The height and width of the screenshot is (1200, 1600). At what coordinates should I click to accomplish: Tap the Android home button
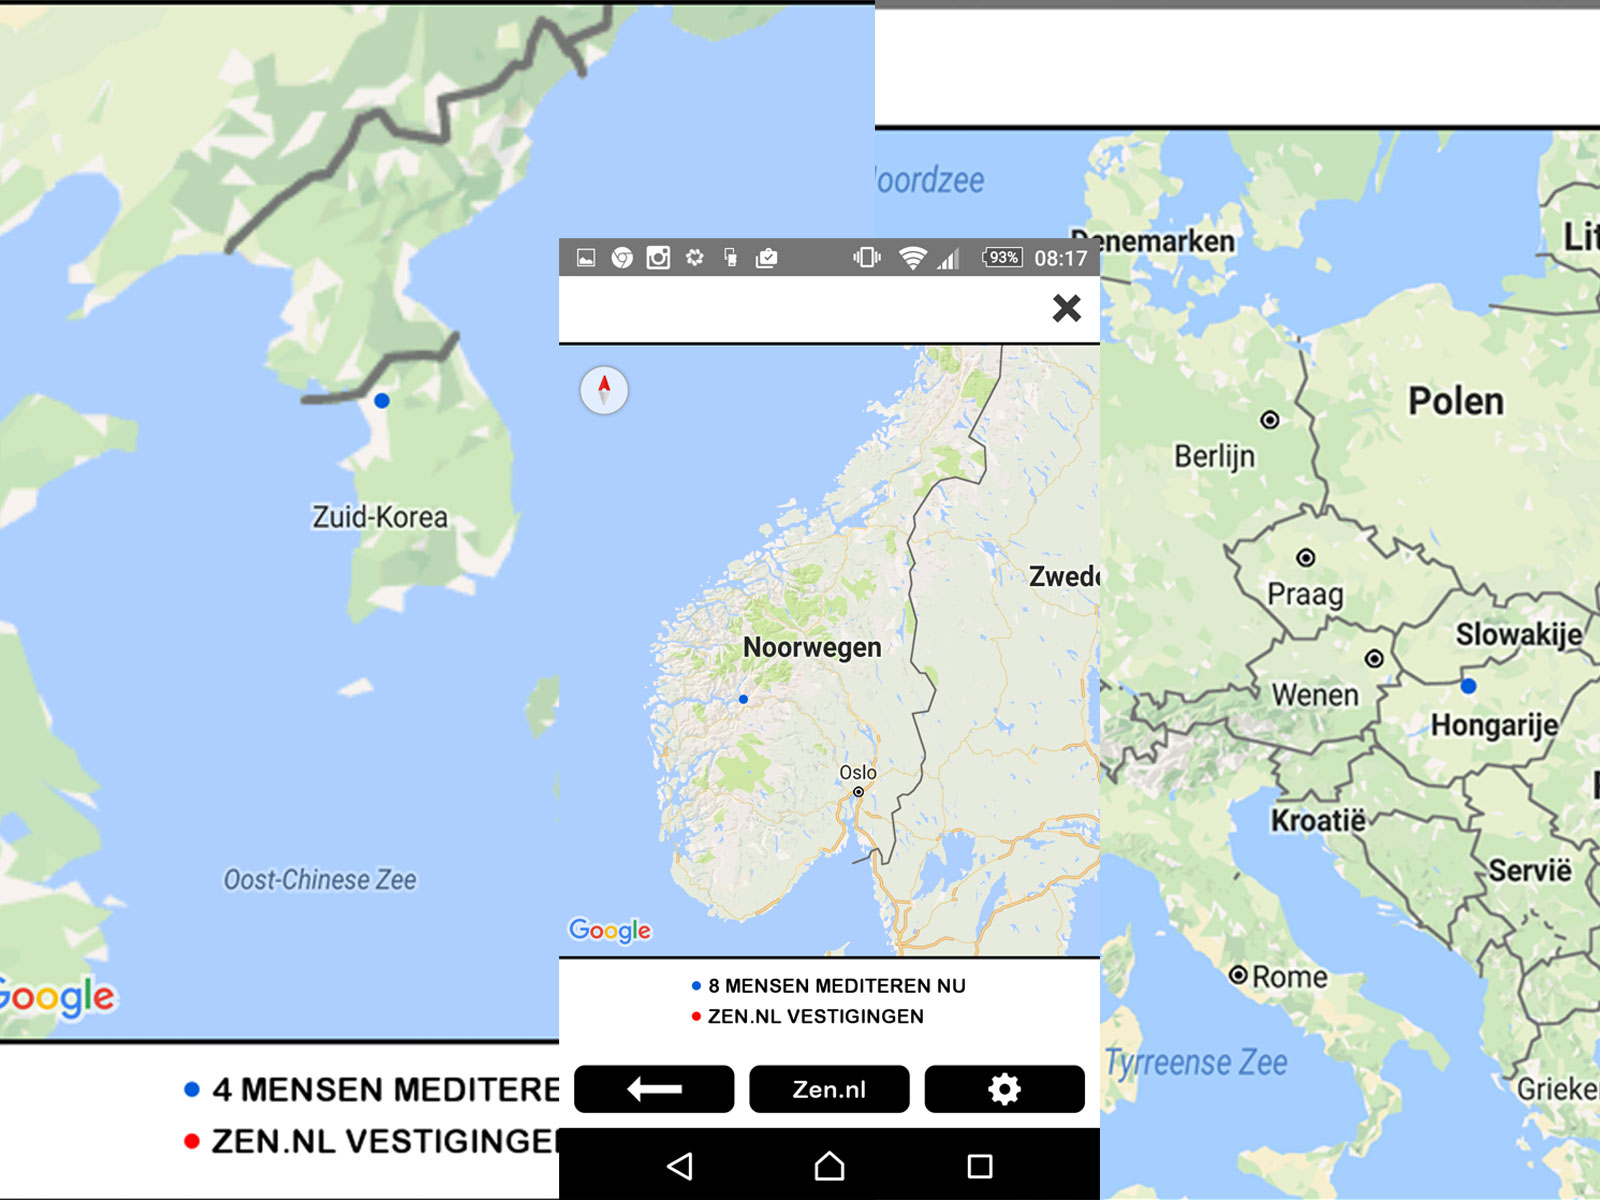829,1166
